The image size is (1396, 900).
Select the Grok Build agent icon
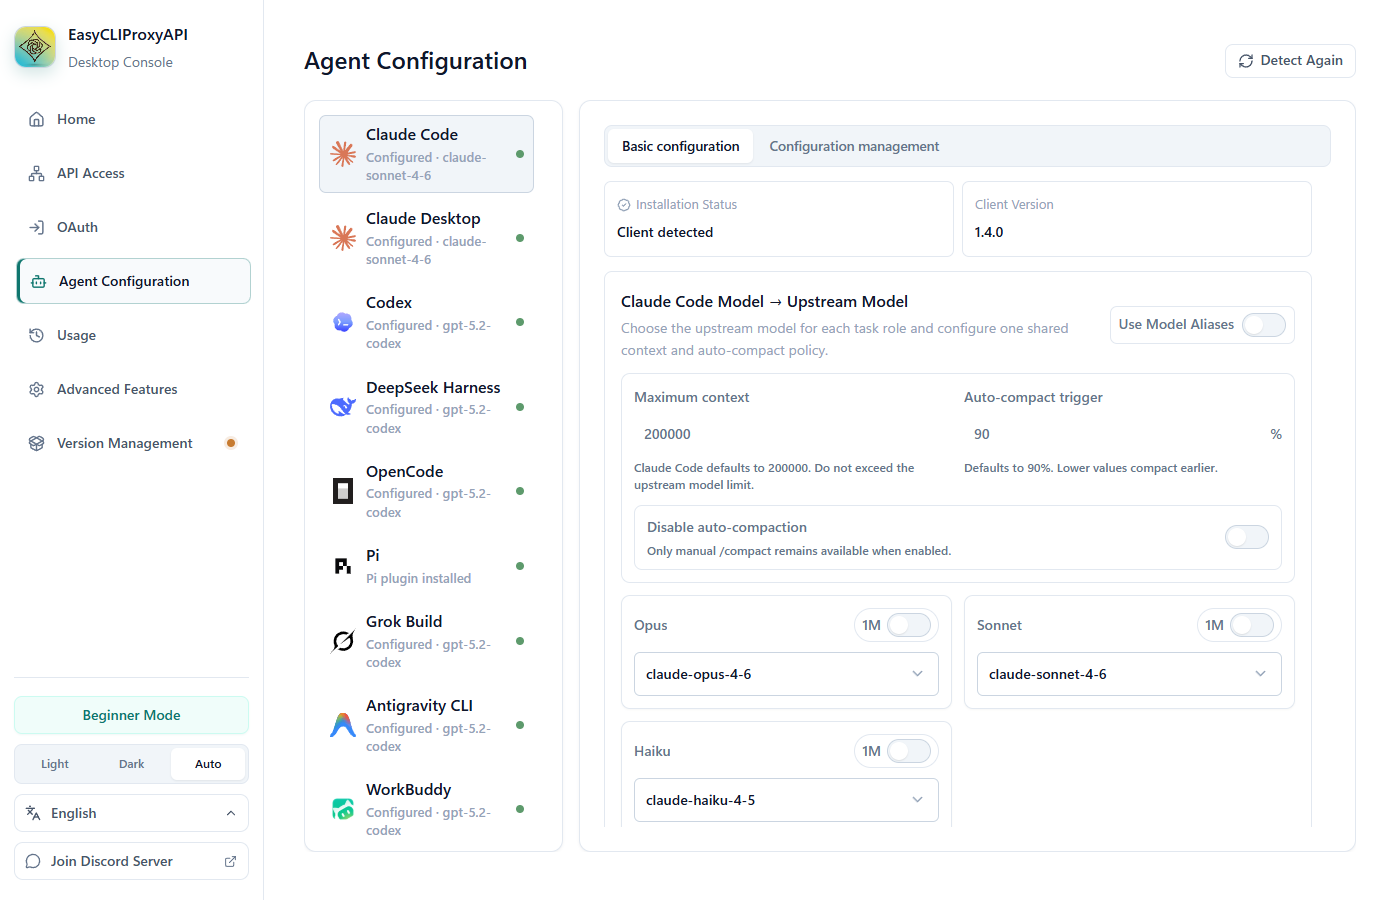pos(343,641)
